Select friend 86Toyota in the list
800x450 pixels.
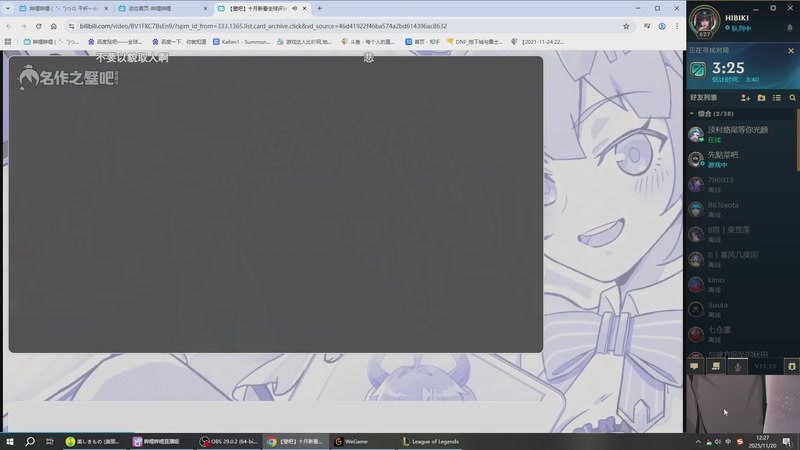(x=741, y=209)
